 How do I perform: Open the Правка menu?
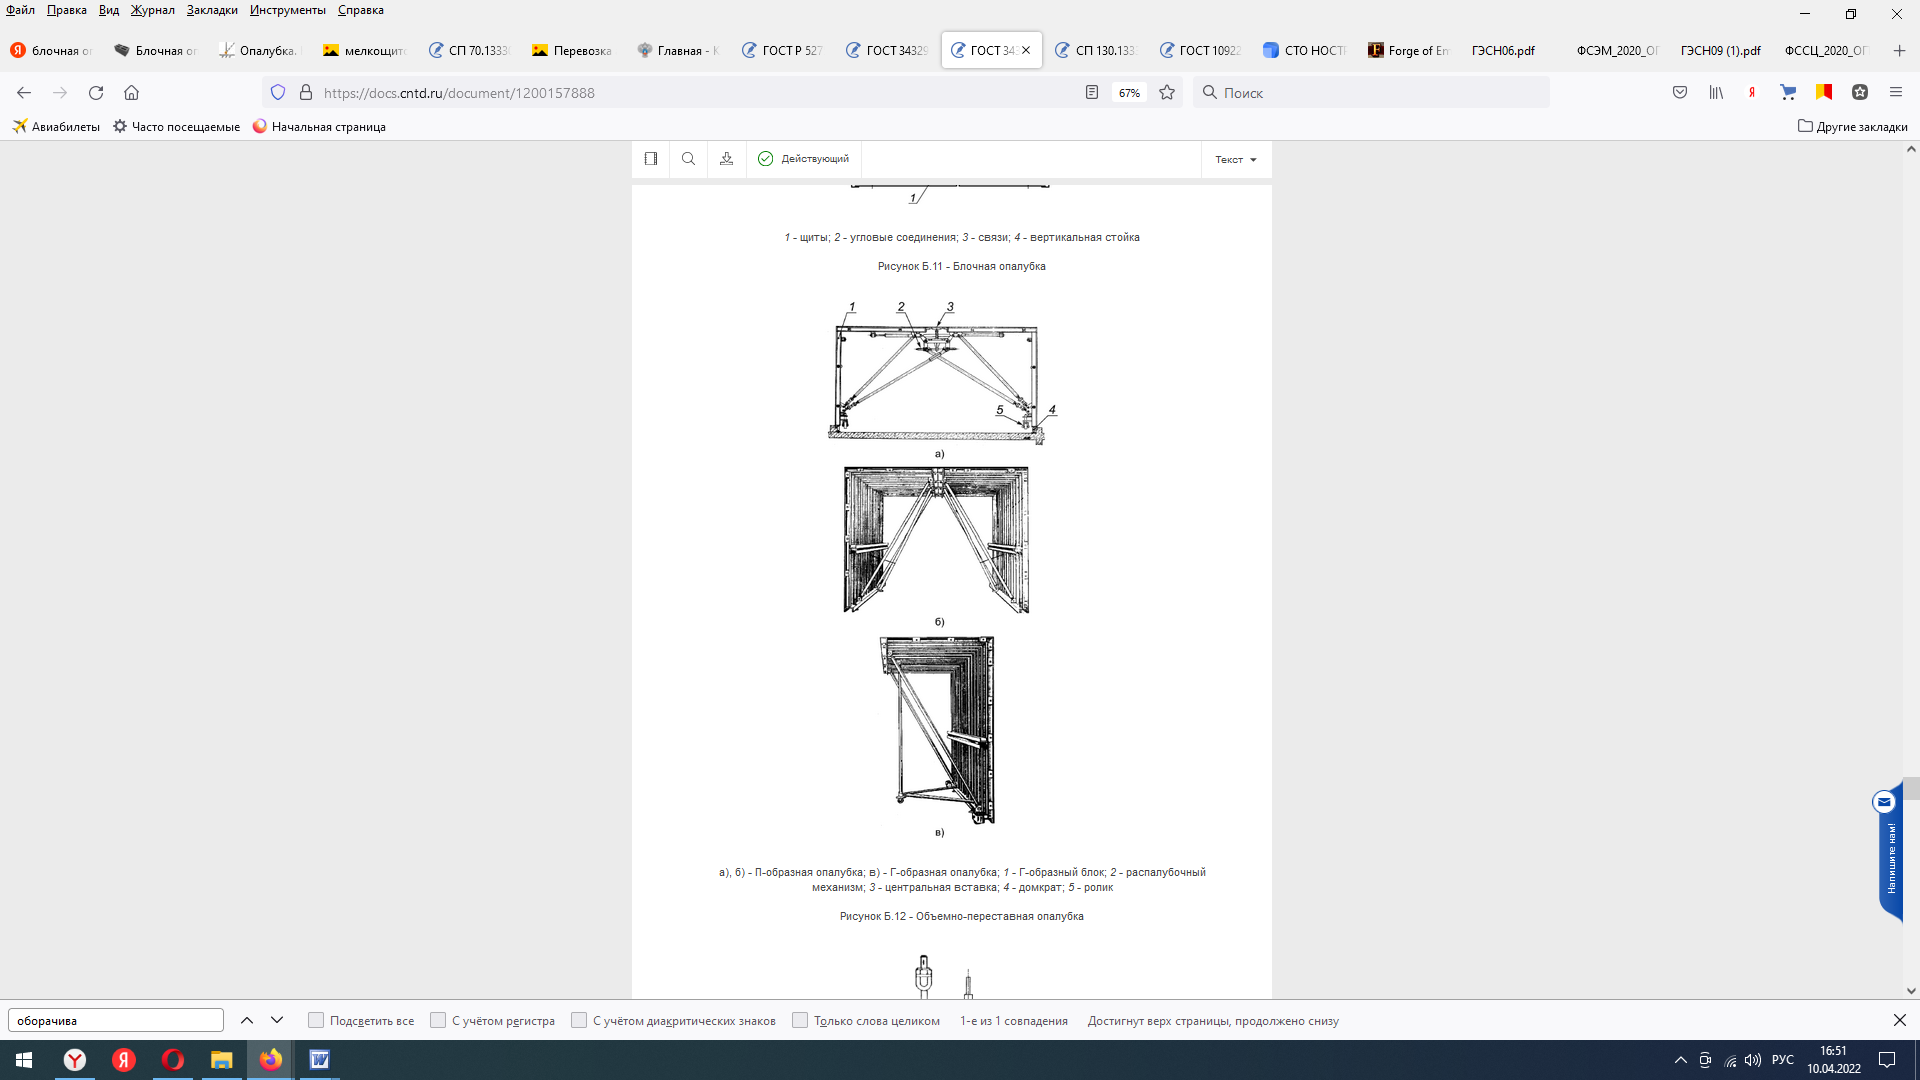point(67,10)
